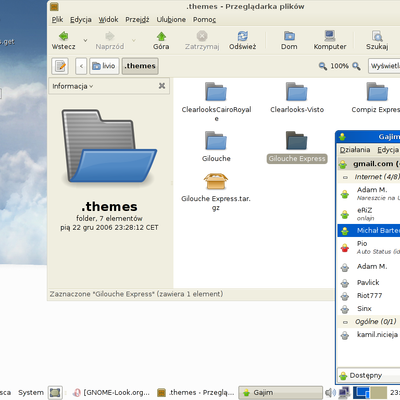400x400 pixels.
Task: Open Komputer from the toolbar
Action: [x=330, y=41]
